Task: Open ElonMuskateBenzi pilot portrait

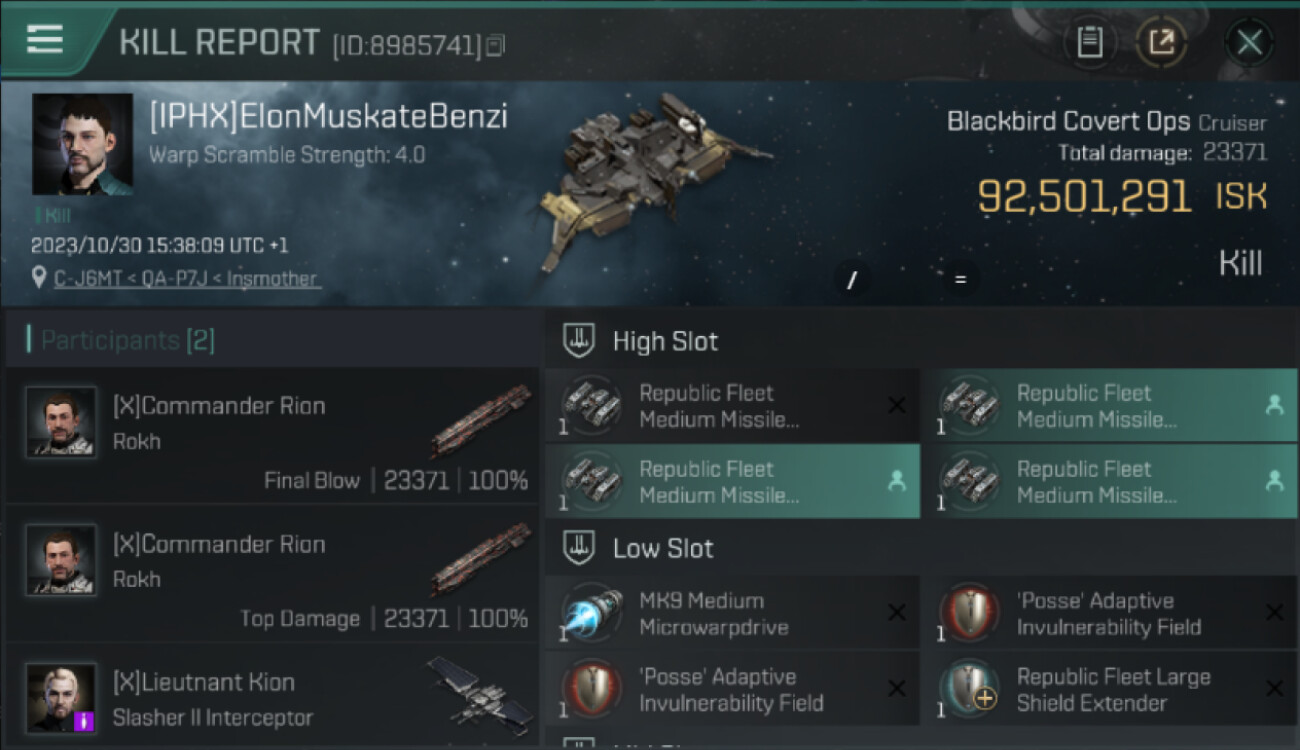Action: click(82, 144)
